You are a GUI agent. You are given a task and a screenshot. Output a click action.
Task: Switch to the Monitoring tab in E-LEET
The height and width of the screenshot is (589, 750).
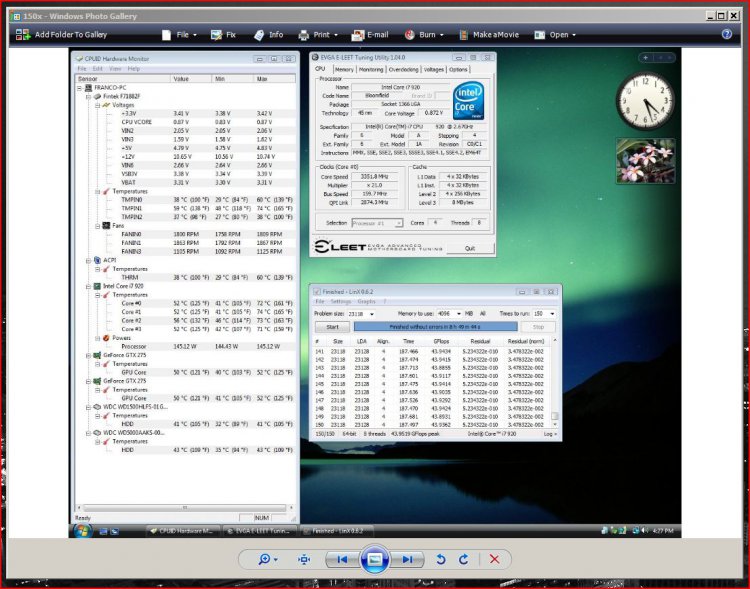click(371, 70)
